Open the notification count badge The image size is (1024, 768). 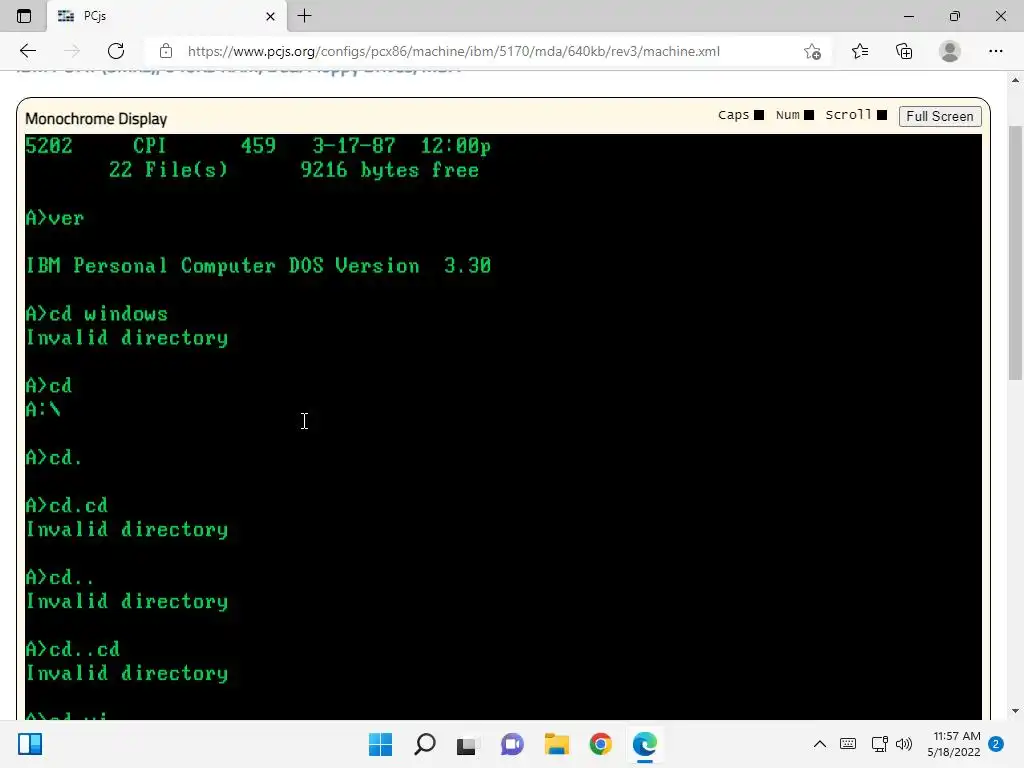point(996,744)
